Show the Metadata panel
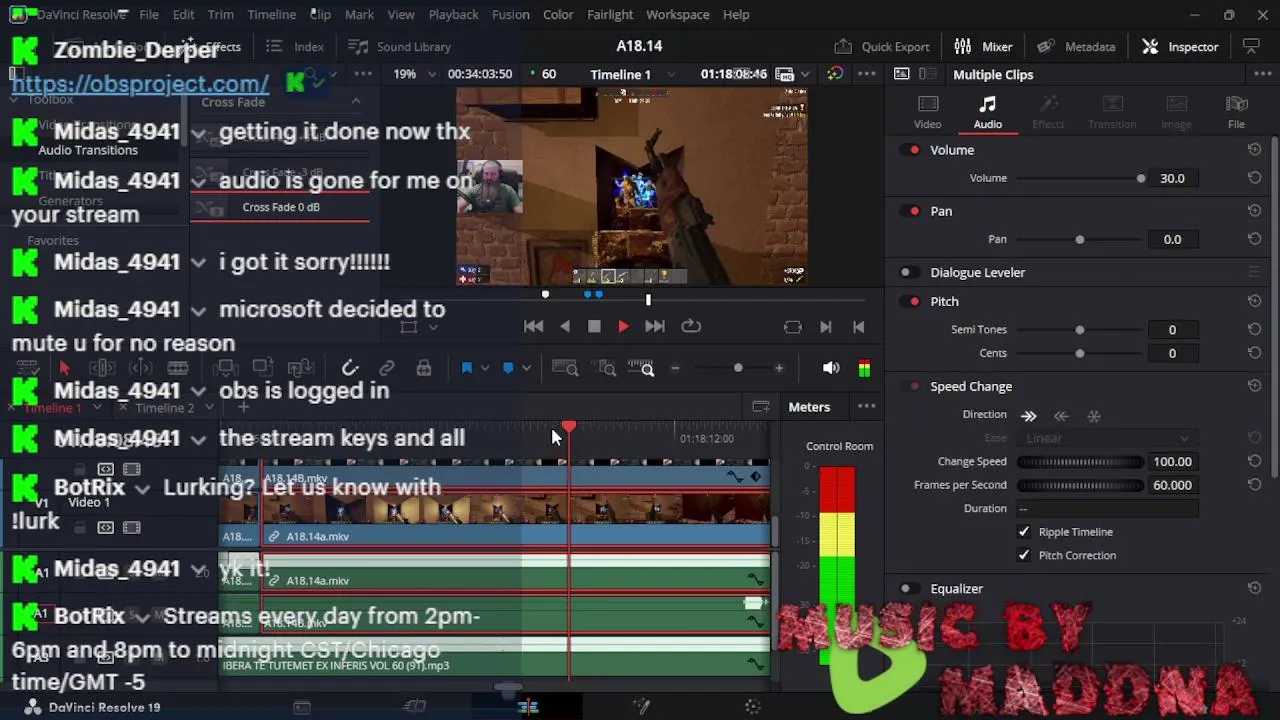The width and height of the screenshot is (1280, 720). click(1076, 46)
